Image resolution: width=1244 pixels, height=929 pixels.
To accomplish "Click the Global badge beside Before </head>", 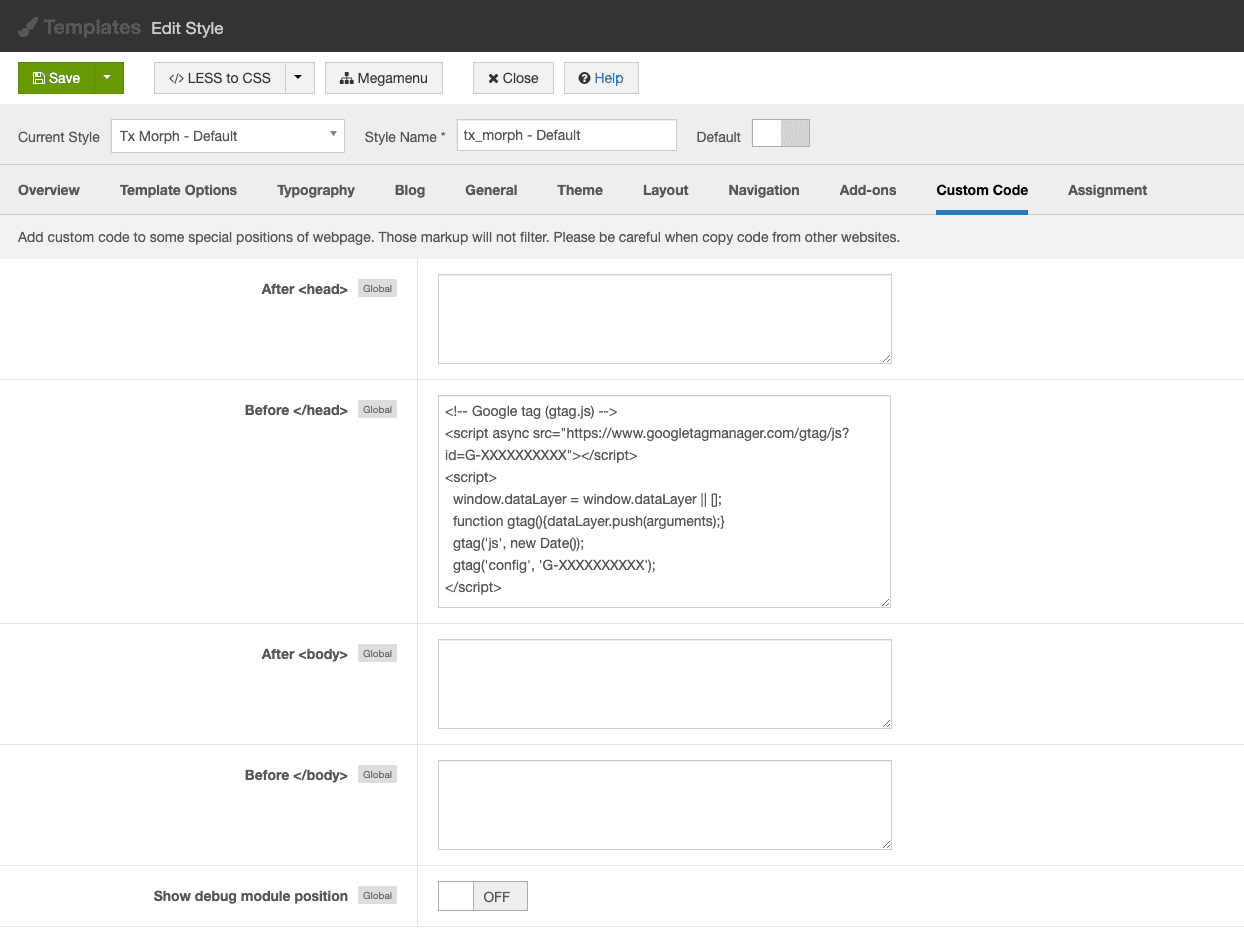I will pos(378,409).
